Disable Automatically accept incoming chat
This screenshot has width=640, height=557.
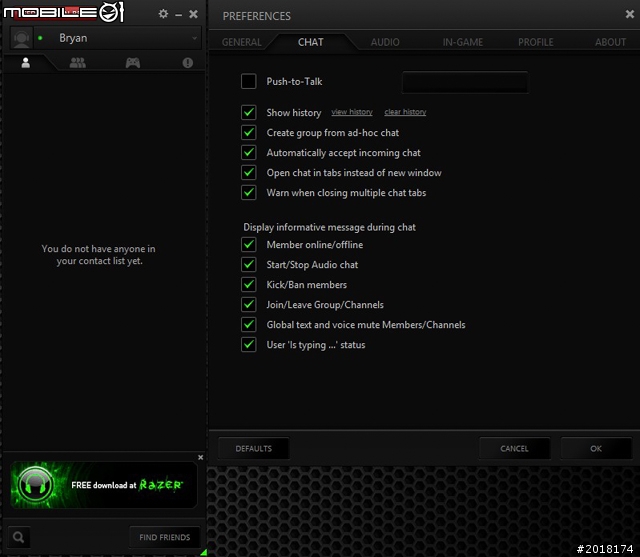click(249, 152)
